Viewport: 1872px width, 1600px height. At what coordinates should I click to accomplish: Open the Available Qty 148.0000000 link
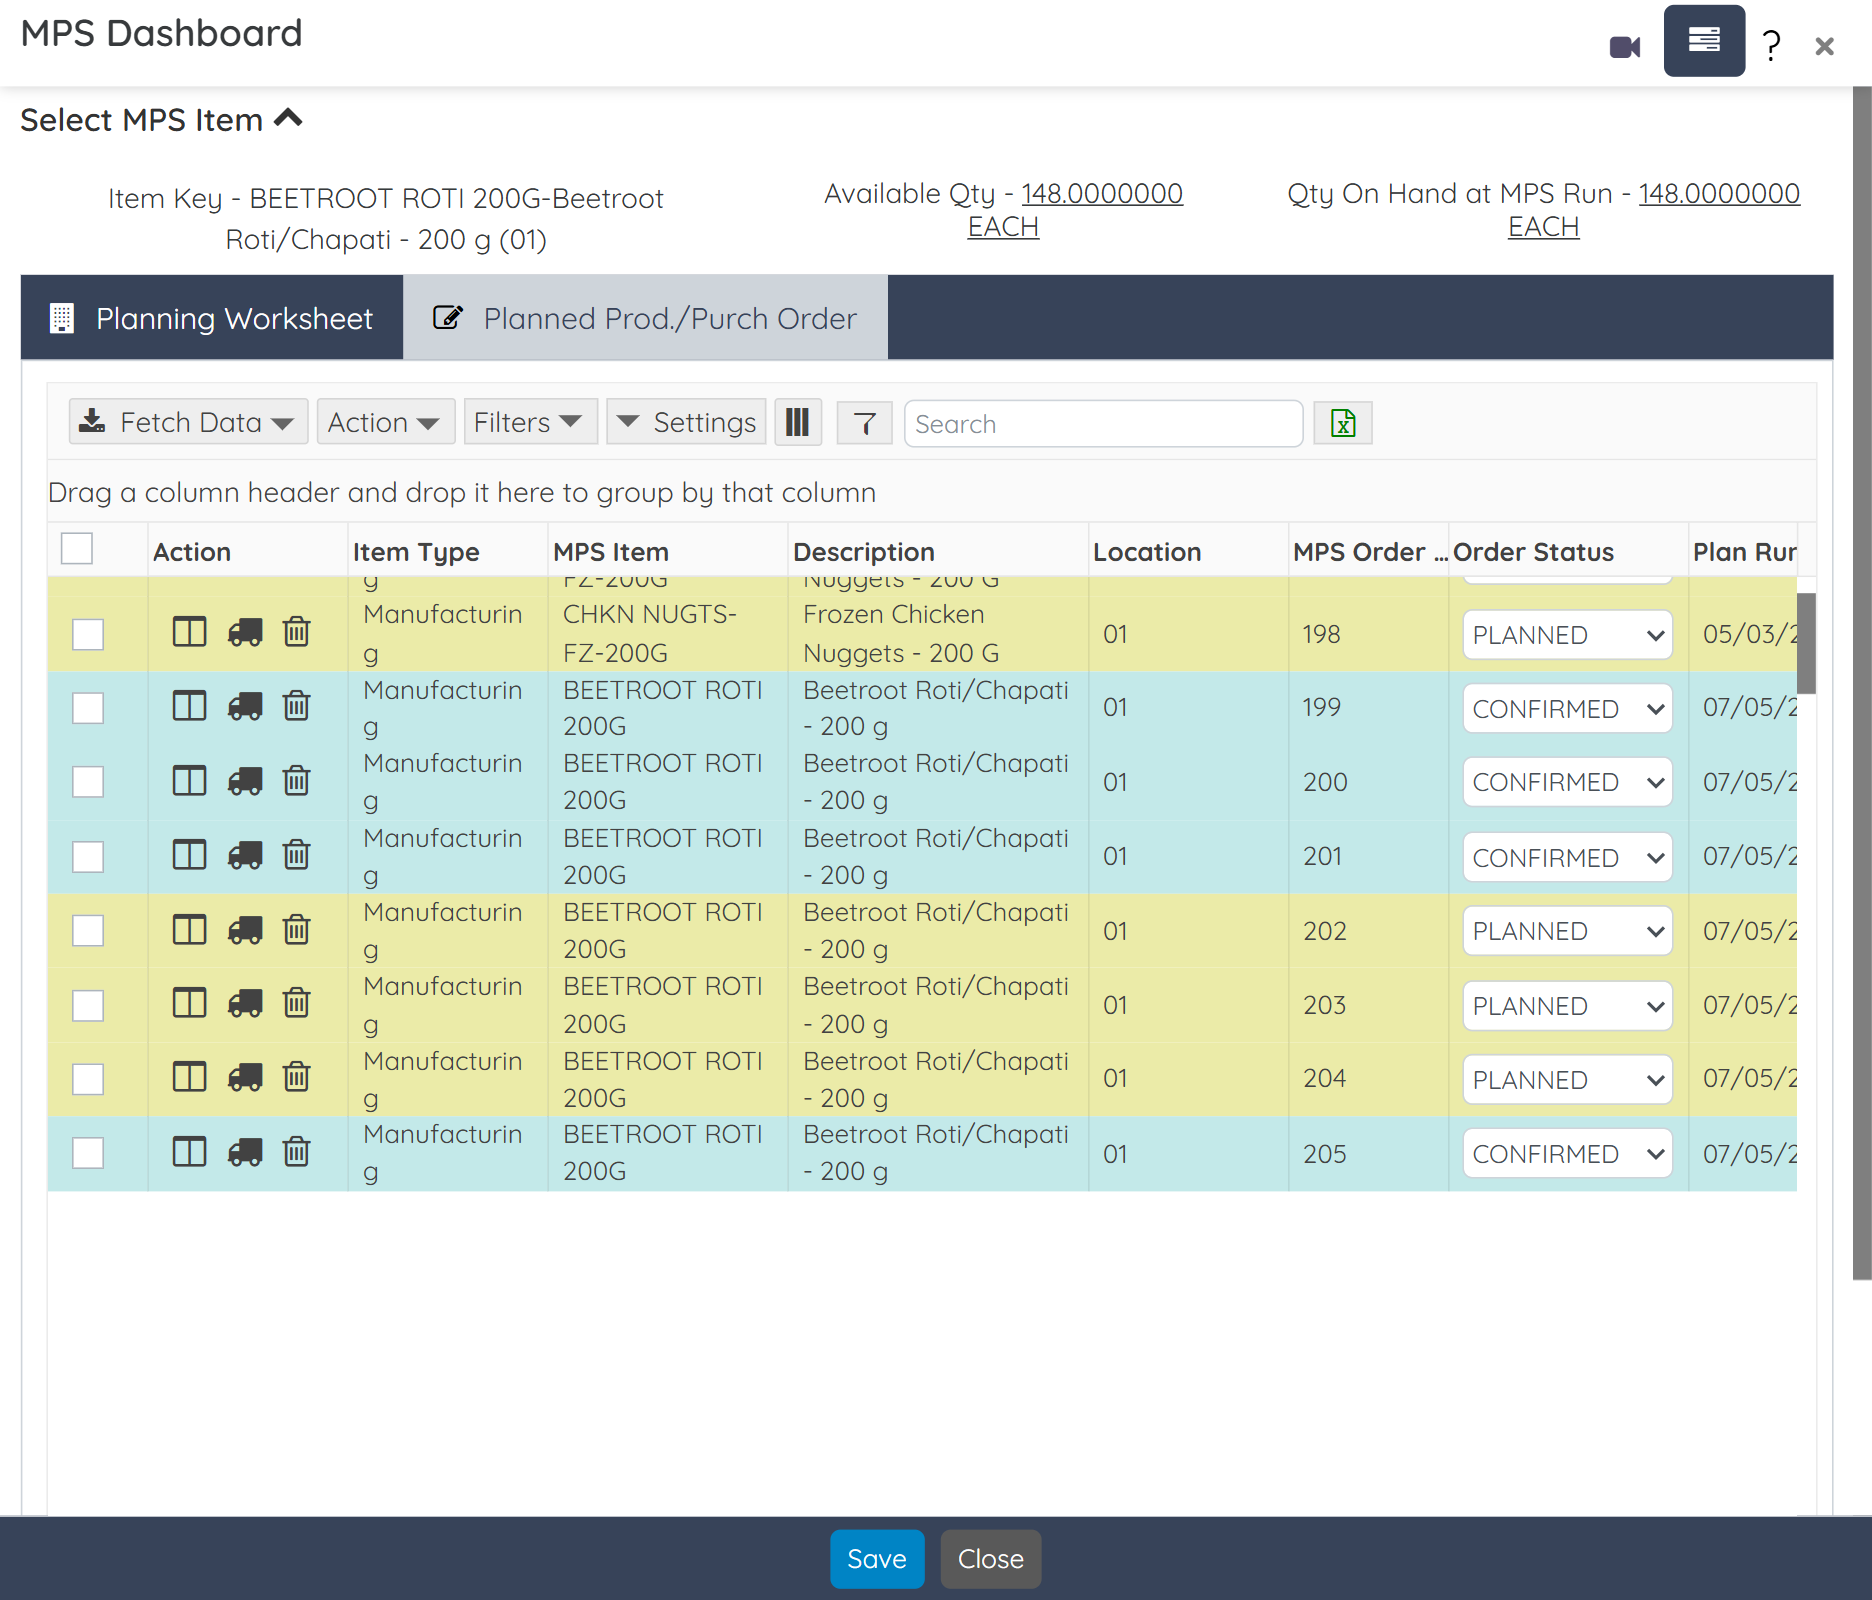coord(1101,193)
